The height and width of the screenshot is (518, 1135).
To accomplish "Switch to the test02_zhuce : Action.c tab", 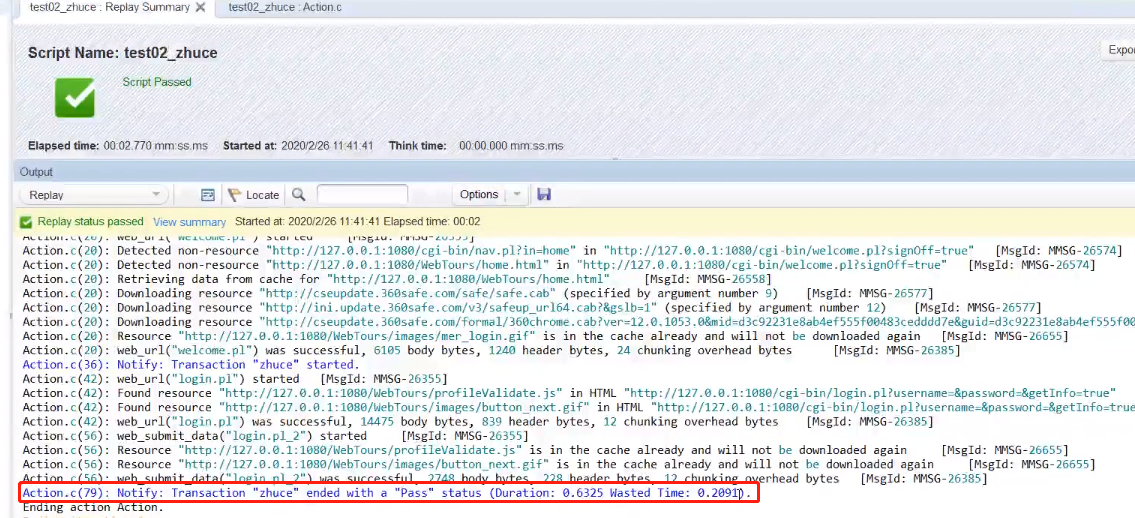I will pyautogui.click(x=285, y=7).
